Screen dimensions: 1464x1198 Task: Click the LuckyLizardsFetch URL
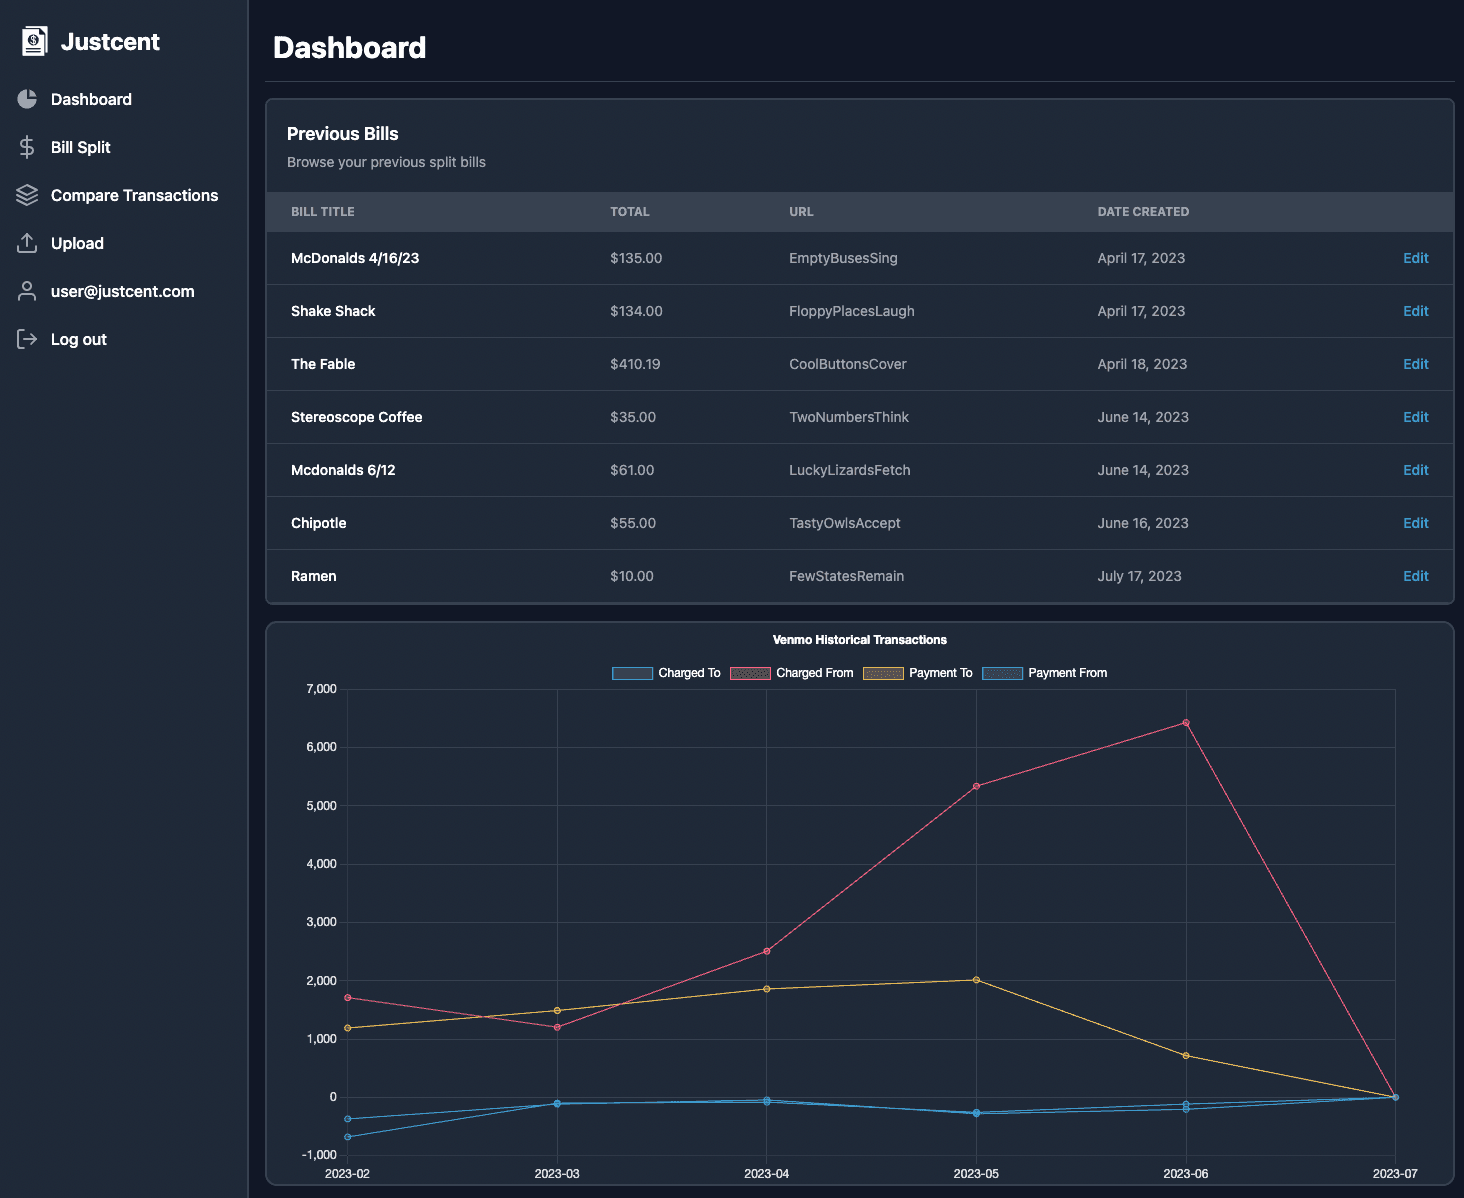coord(850,470)
